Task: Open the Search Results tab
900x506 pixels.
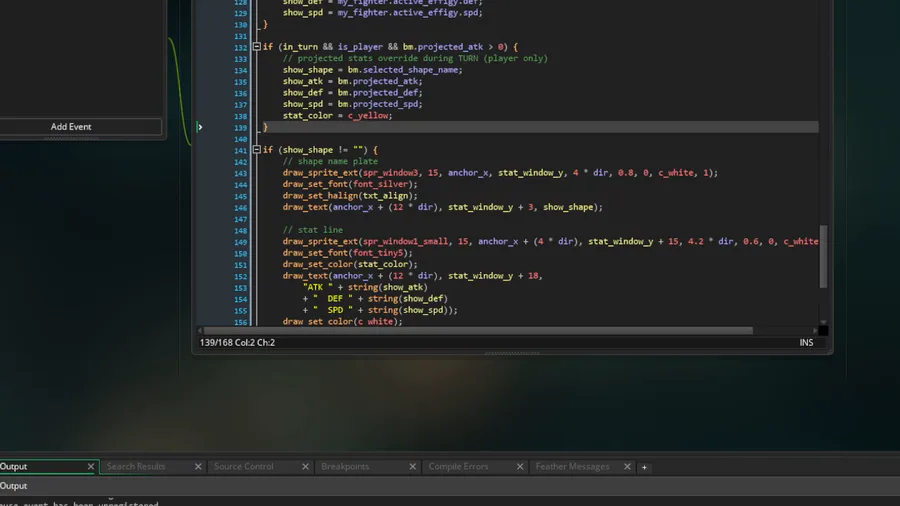Action: pos(136,466)
